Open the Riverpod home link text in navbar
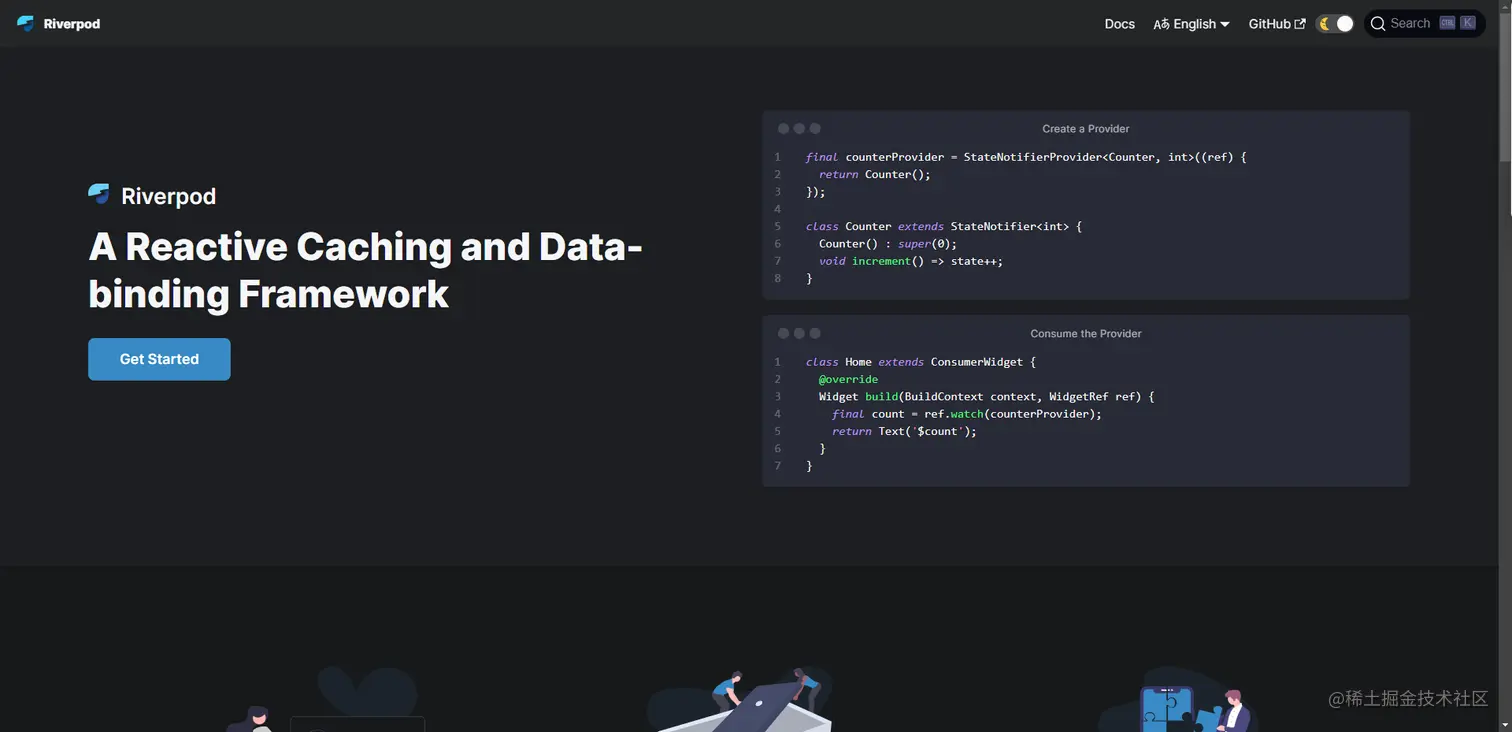Viewport: 1512px width, 732px height. point(72,24)
